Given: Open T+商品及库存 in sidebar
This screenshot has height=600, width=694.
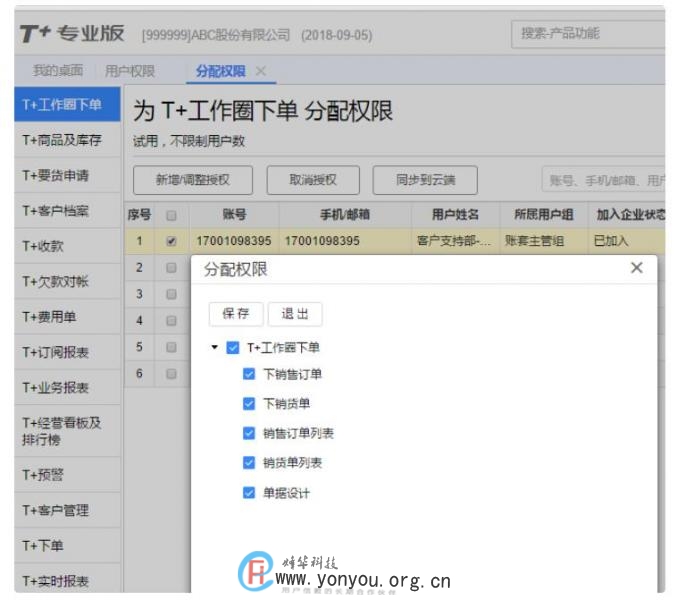Looking at the screenshot, I should tap(67, 140).
